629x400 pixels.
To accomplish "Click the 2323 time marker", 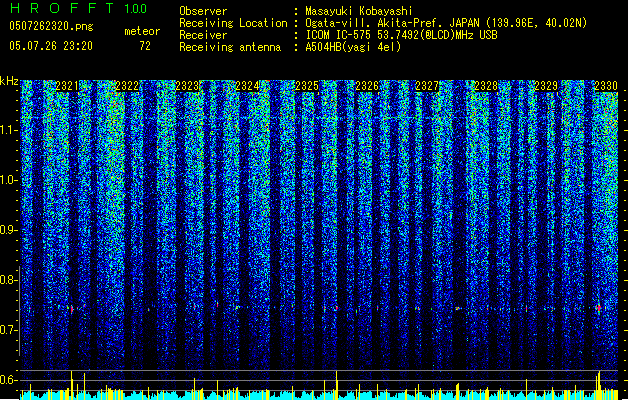I will point(187,86).
